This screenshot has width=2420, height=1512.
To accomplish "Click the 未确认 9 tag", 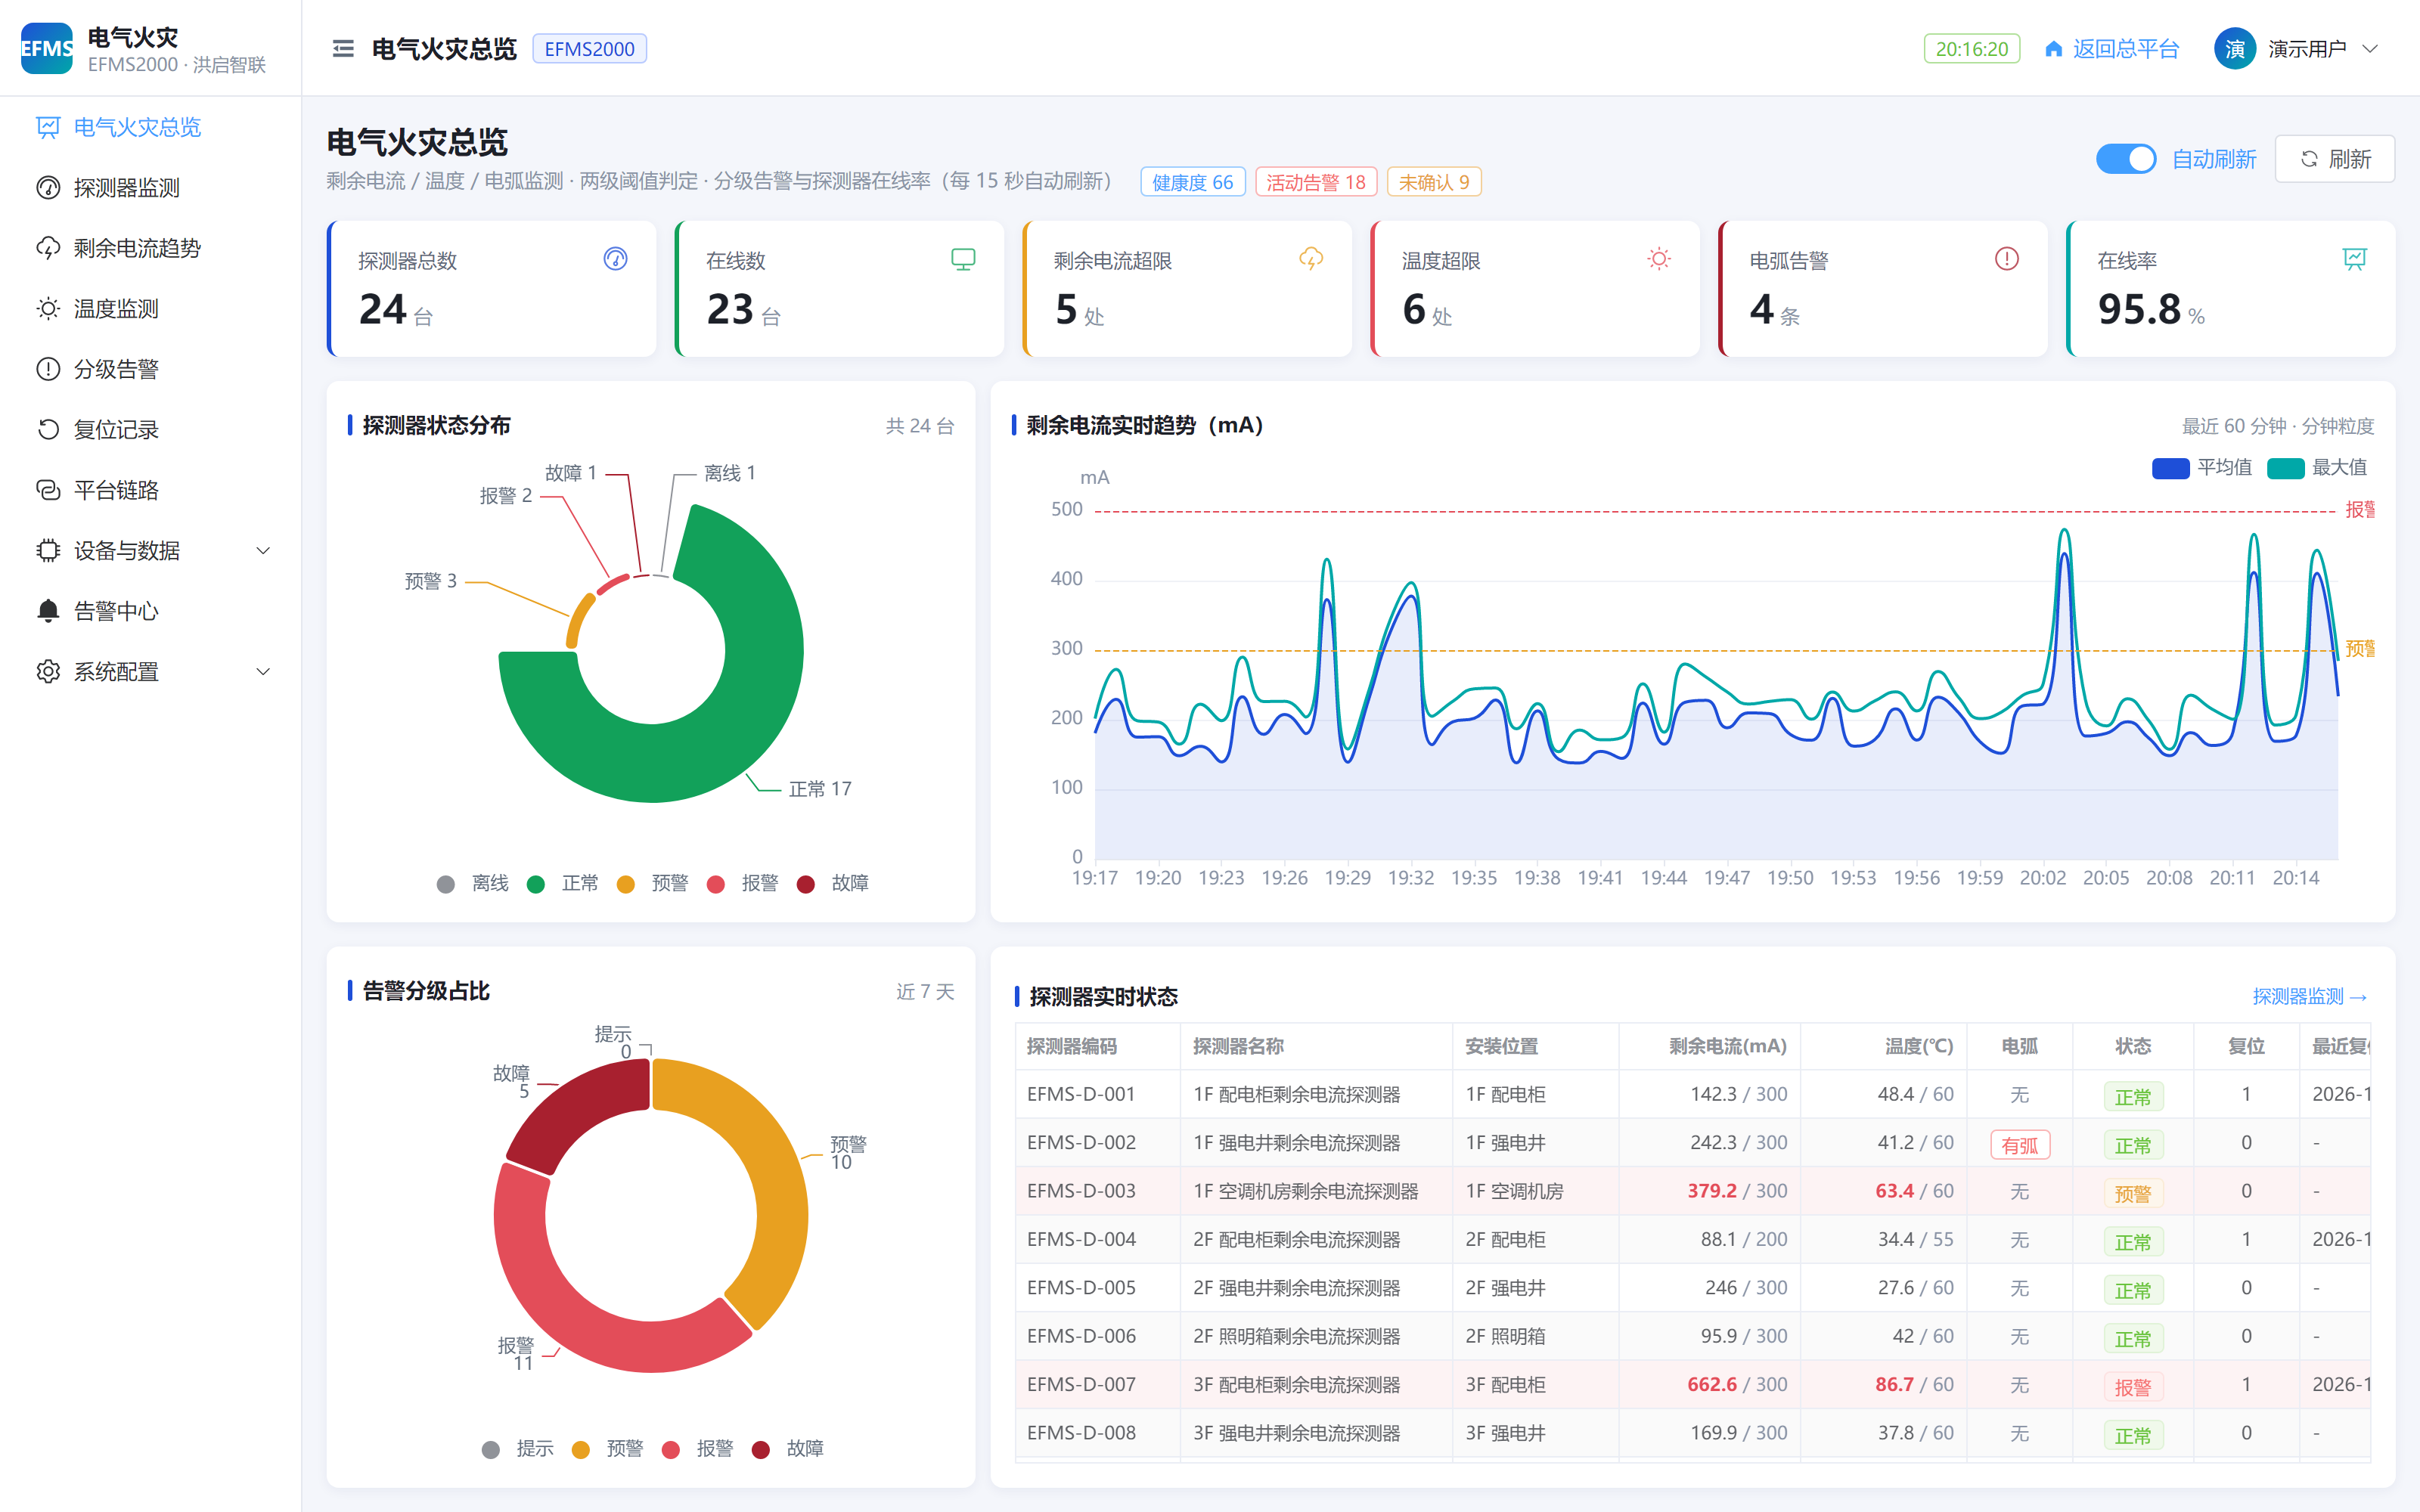I will pos(1433,182).
